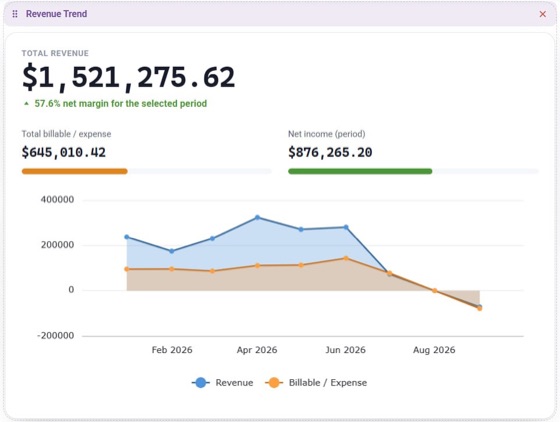Select the Feb 2026 revenue data point
The height and width of the screenshot is (422, 560).
[172, 251]
